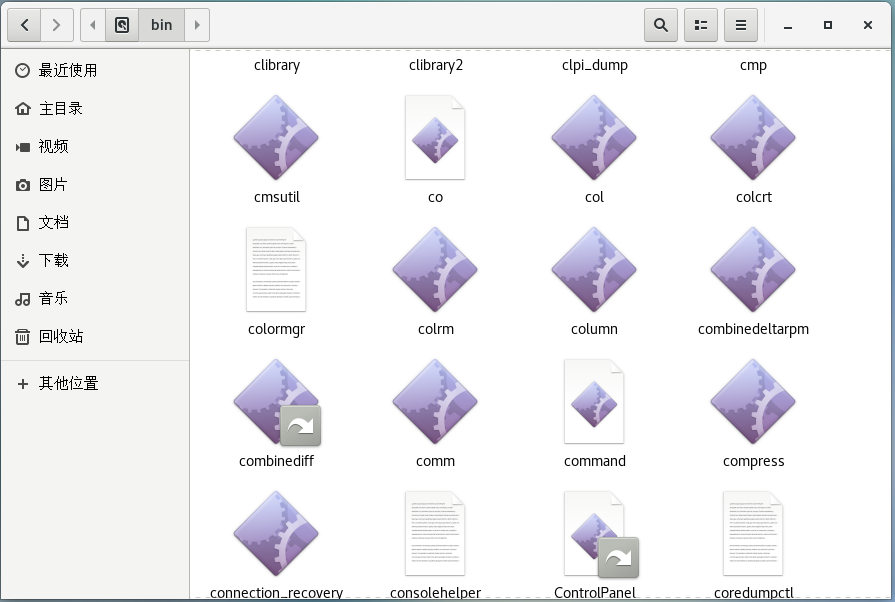Viewport: 895px width, 602px height.
Task: Open 图片 folder in sidebar
Action: click(x=95, y=185)
